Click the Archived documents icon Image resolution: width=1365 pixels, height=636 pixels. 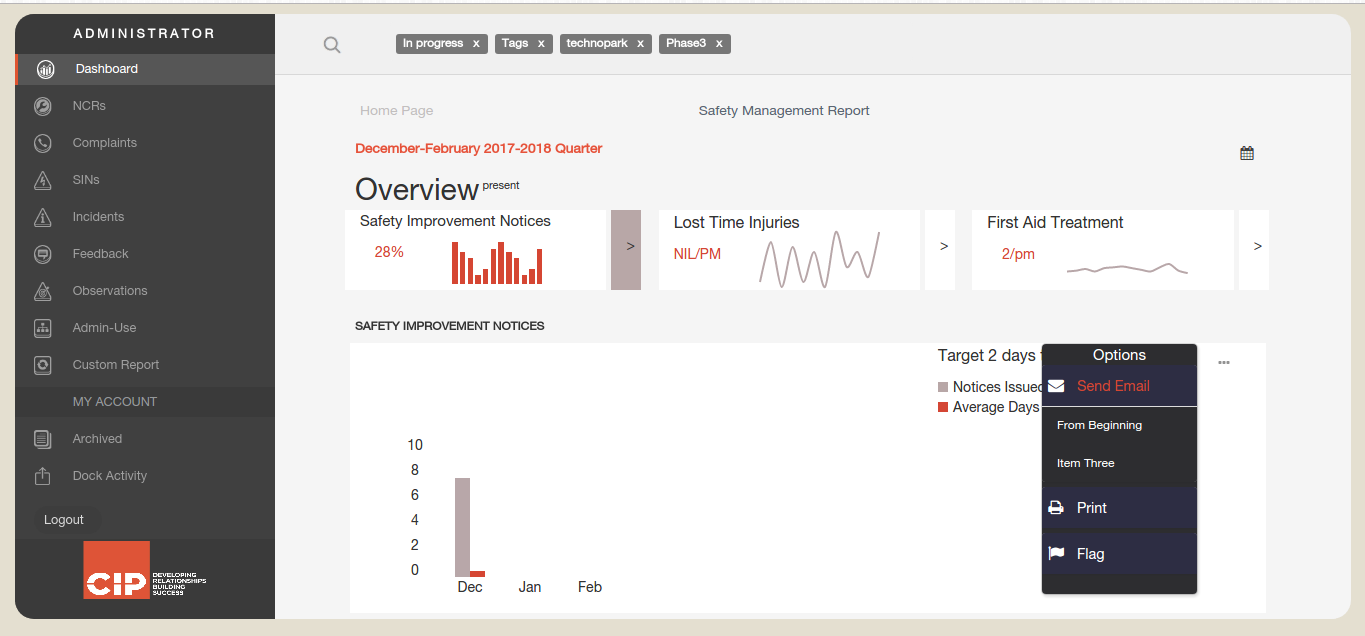click(43, 439)
